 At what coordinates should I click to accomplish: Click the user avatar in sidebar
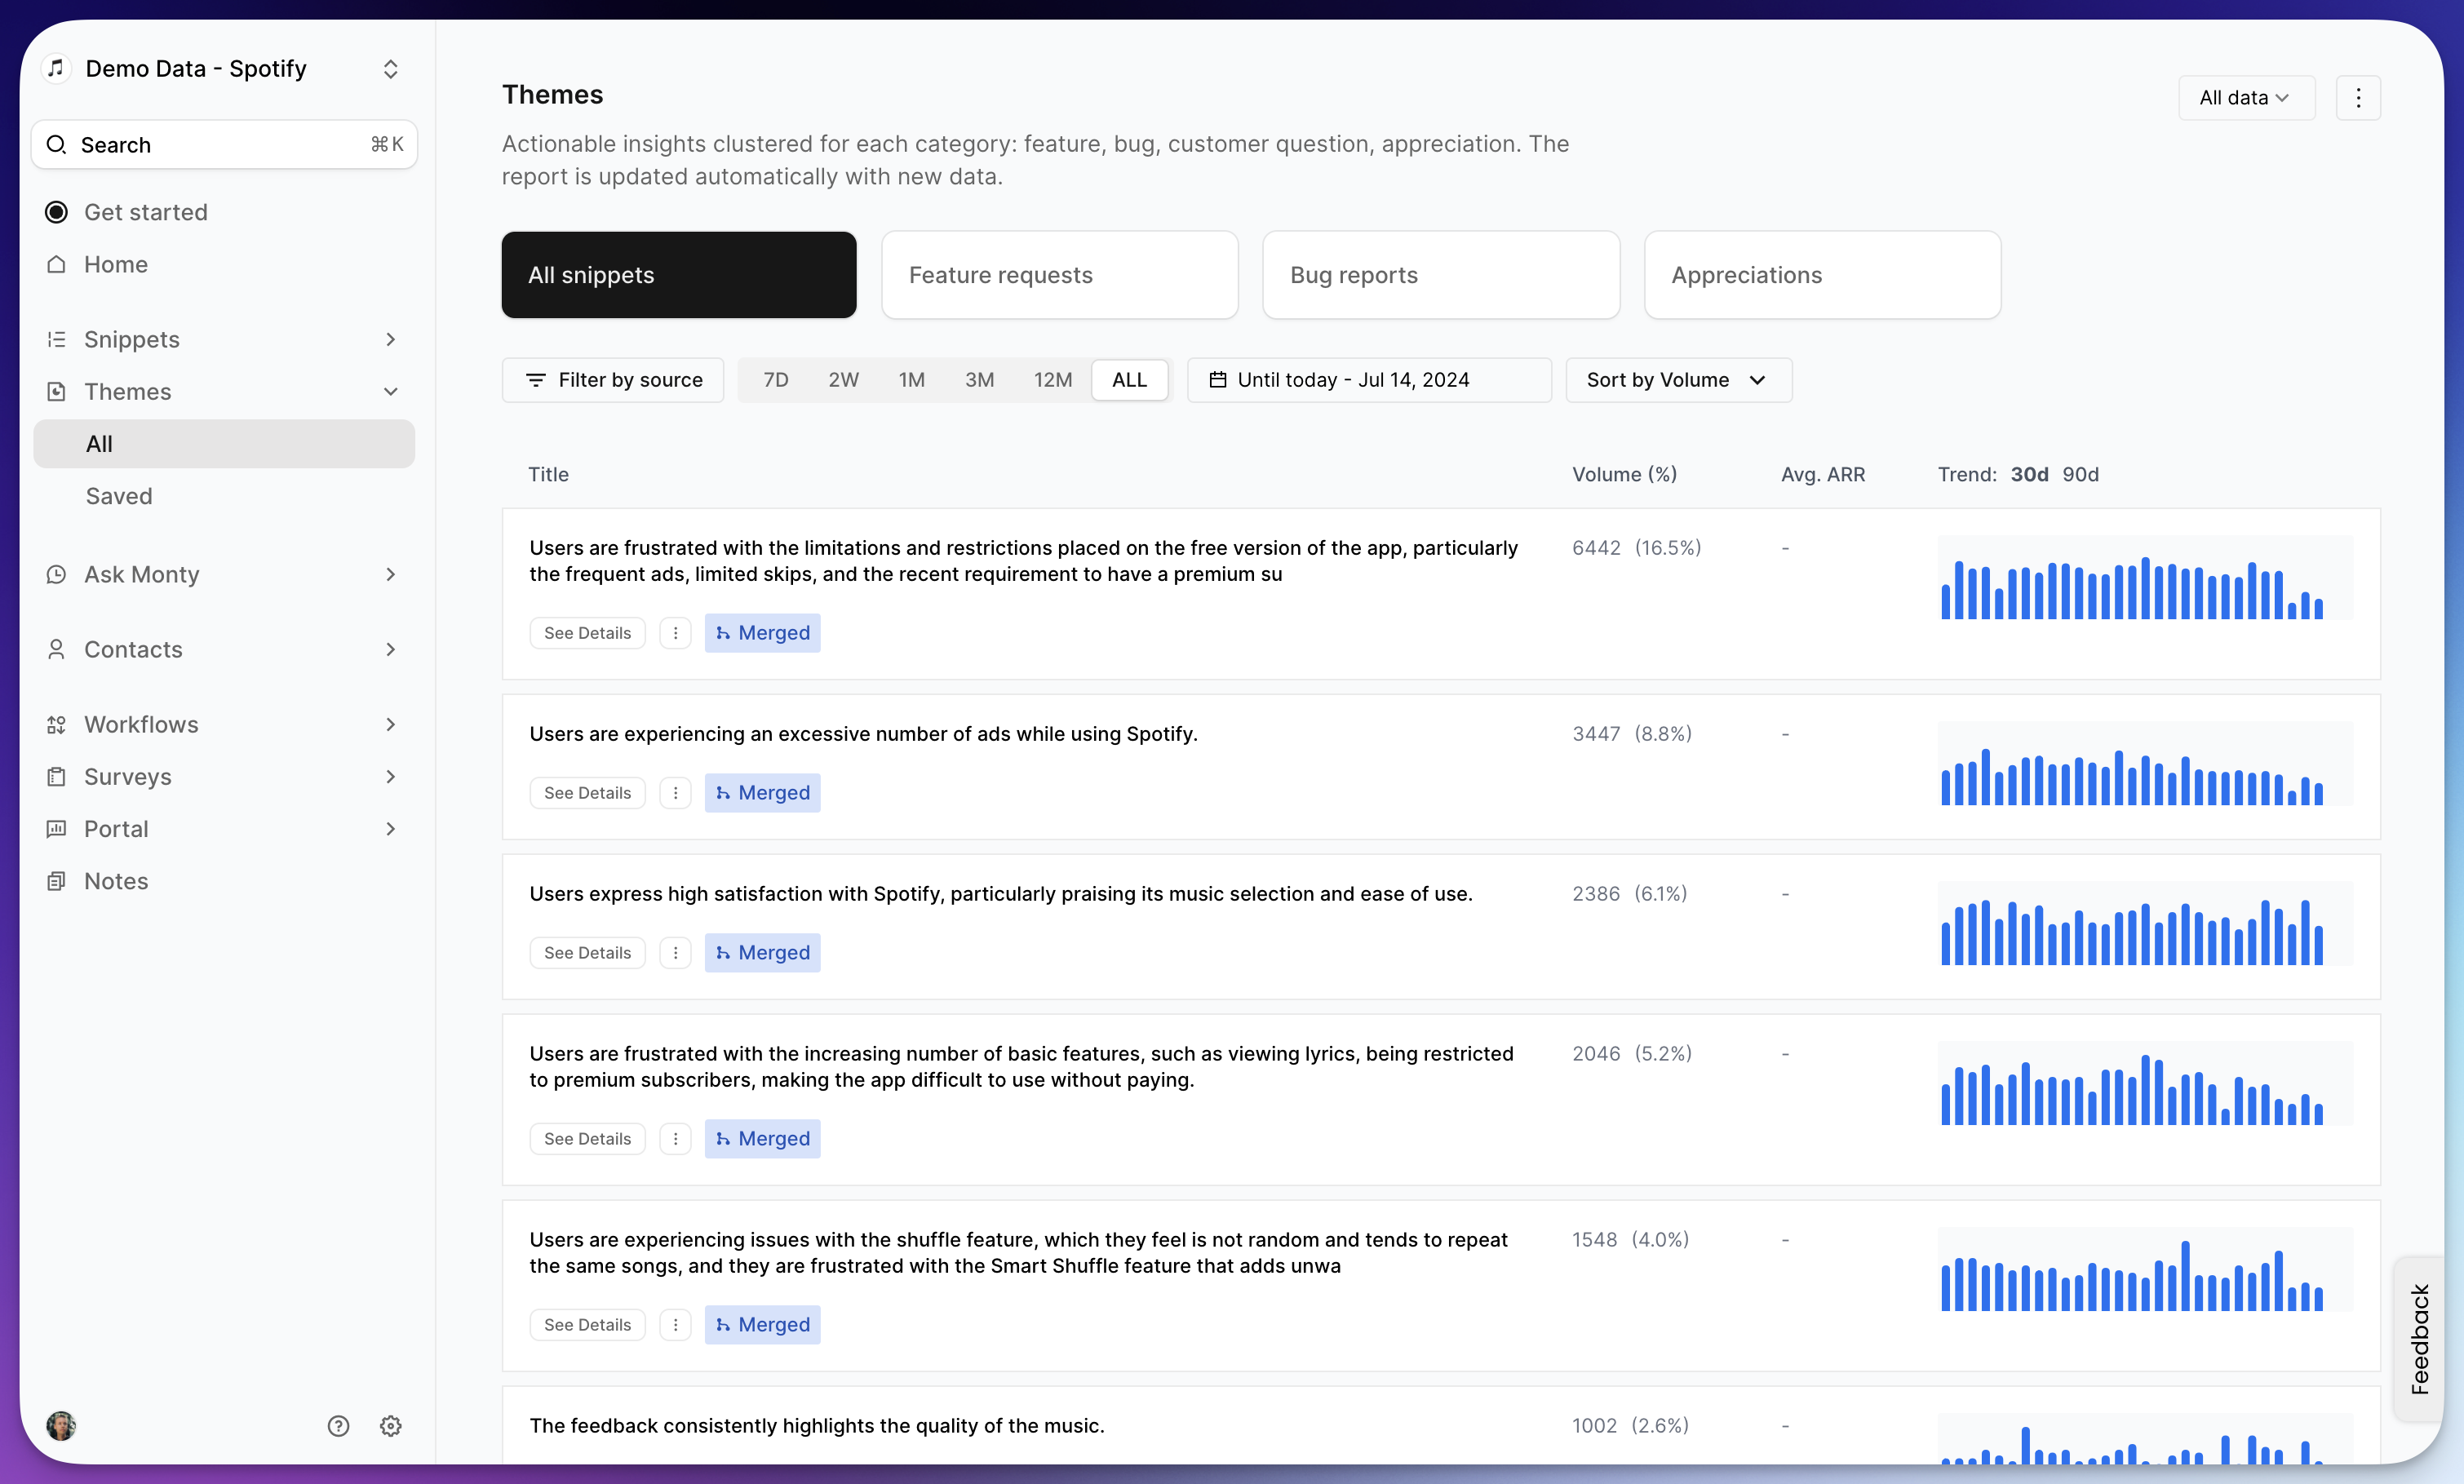61,1425
